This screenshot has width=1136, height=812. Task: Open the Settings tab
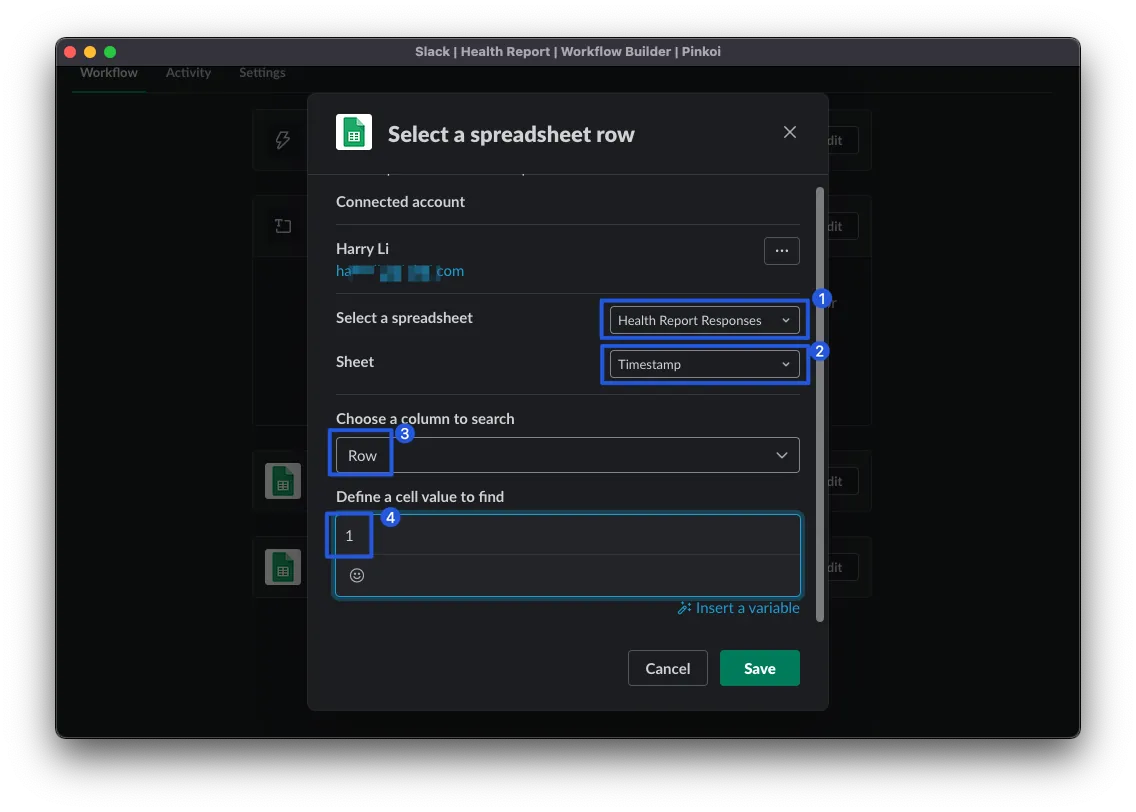tap(262, 73)
